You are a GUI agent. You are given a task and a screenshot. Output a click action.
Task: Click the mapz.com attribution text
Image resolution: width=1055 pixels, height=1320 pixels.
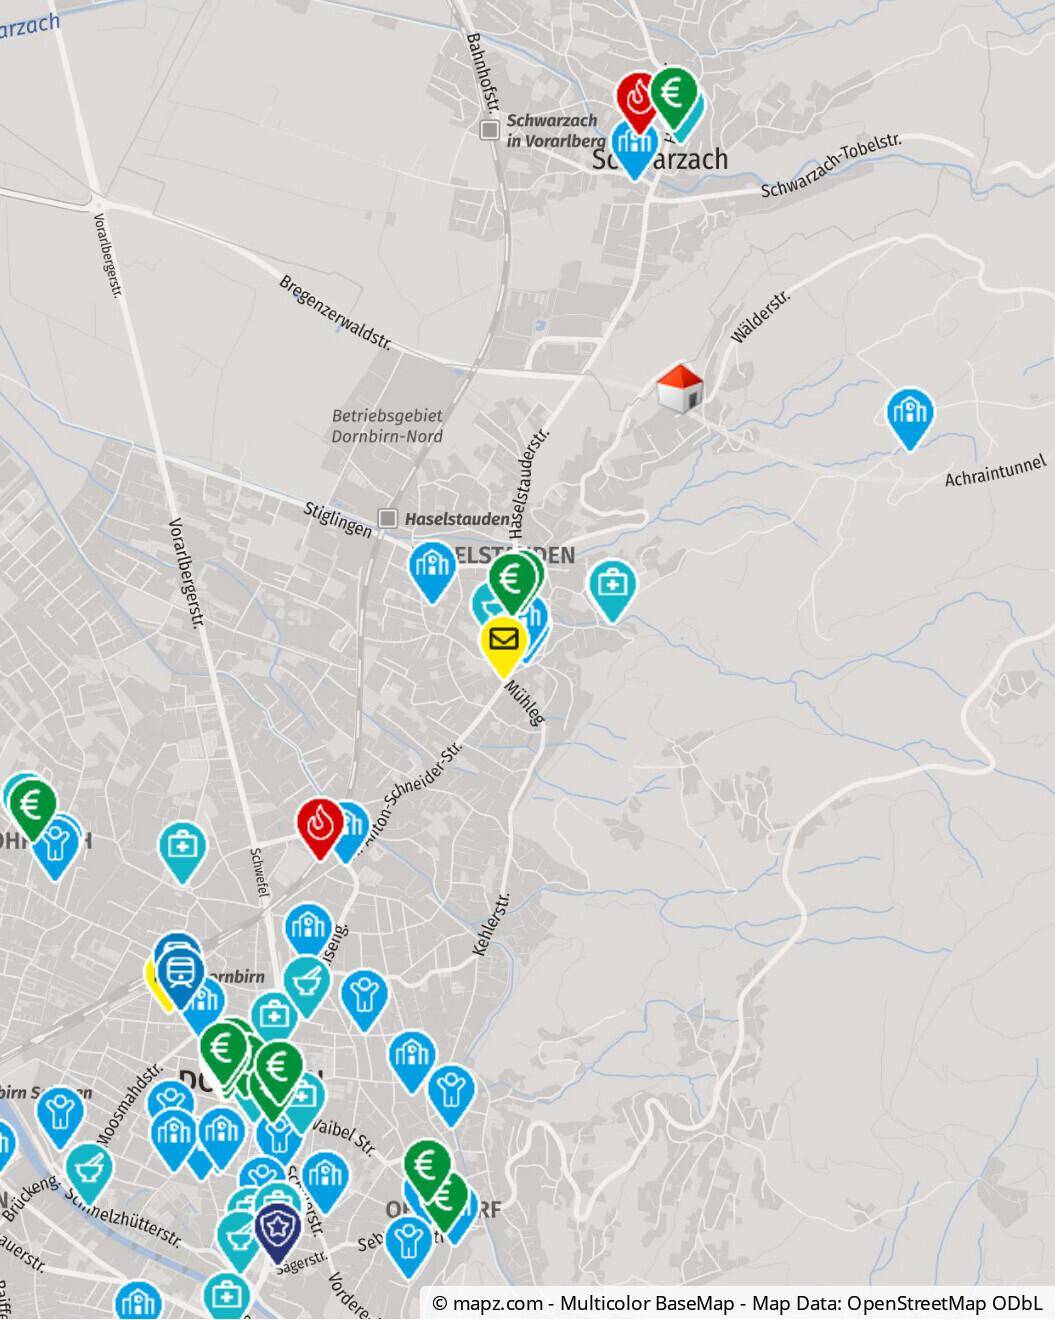coord(489,1303)
